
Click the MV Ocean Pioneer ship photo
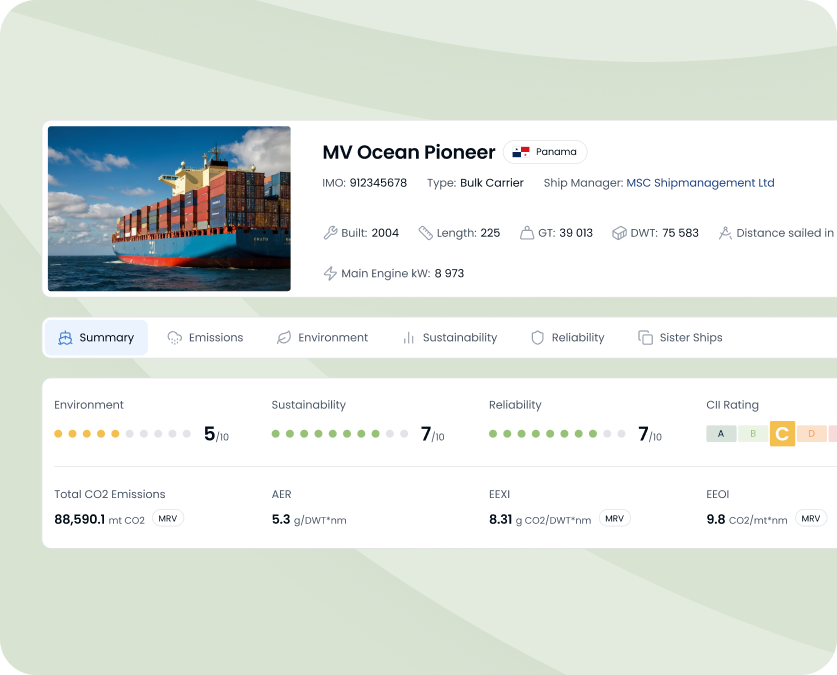(x=169, y=208)
